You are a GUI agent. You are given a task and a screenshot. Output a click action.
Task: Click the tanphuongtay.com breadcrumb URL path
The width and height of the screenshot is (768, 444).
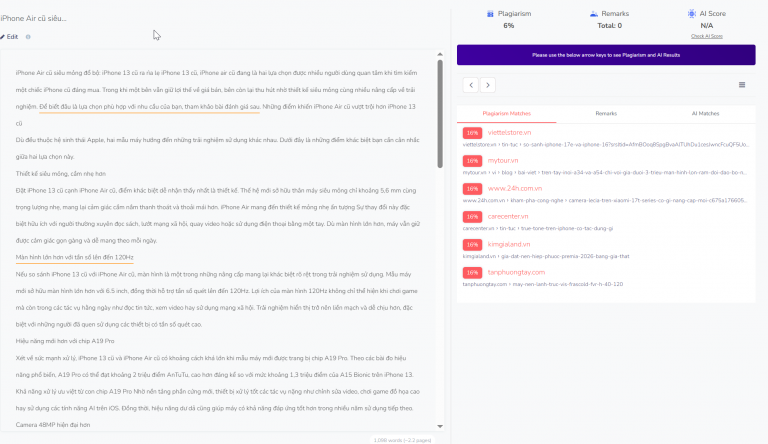pyautogui.click(x=543, y=284)
